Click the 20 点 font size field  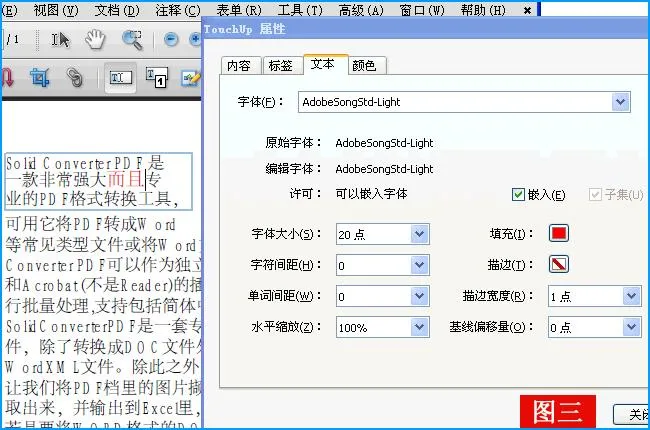[x=373, y=234]
